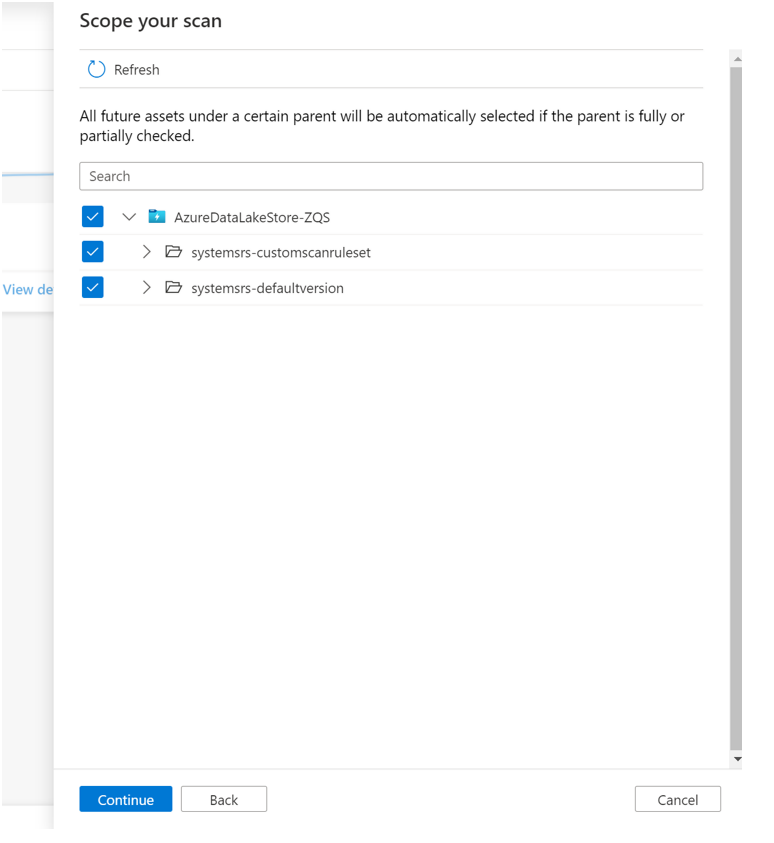Select the systemsrs-defaultversion label
Image resolution: width=774 pixels, height=843 pixels.
pyautogui.click(x=267, y=288)
